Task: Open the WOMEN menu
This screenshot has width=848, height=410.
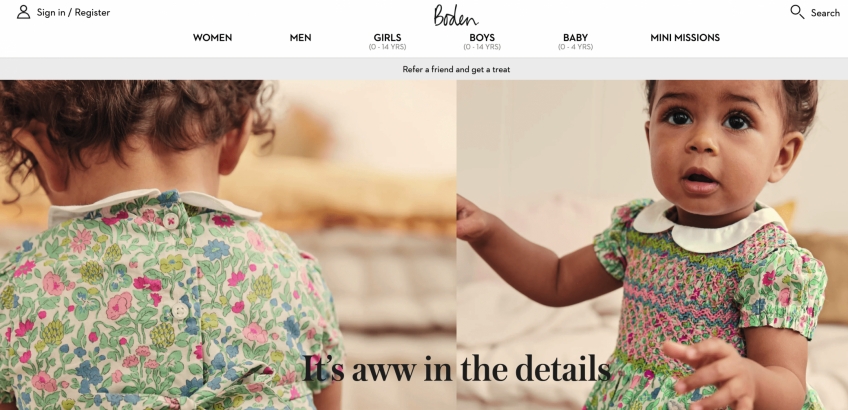Action: 213,38
